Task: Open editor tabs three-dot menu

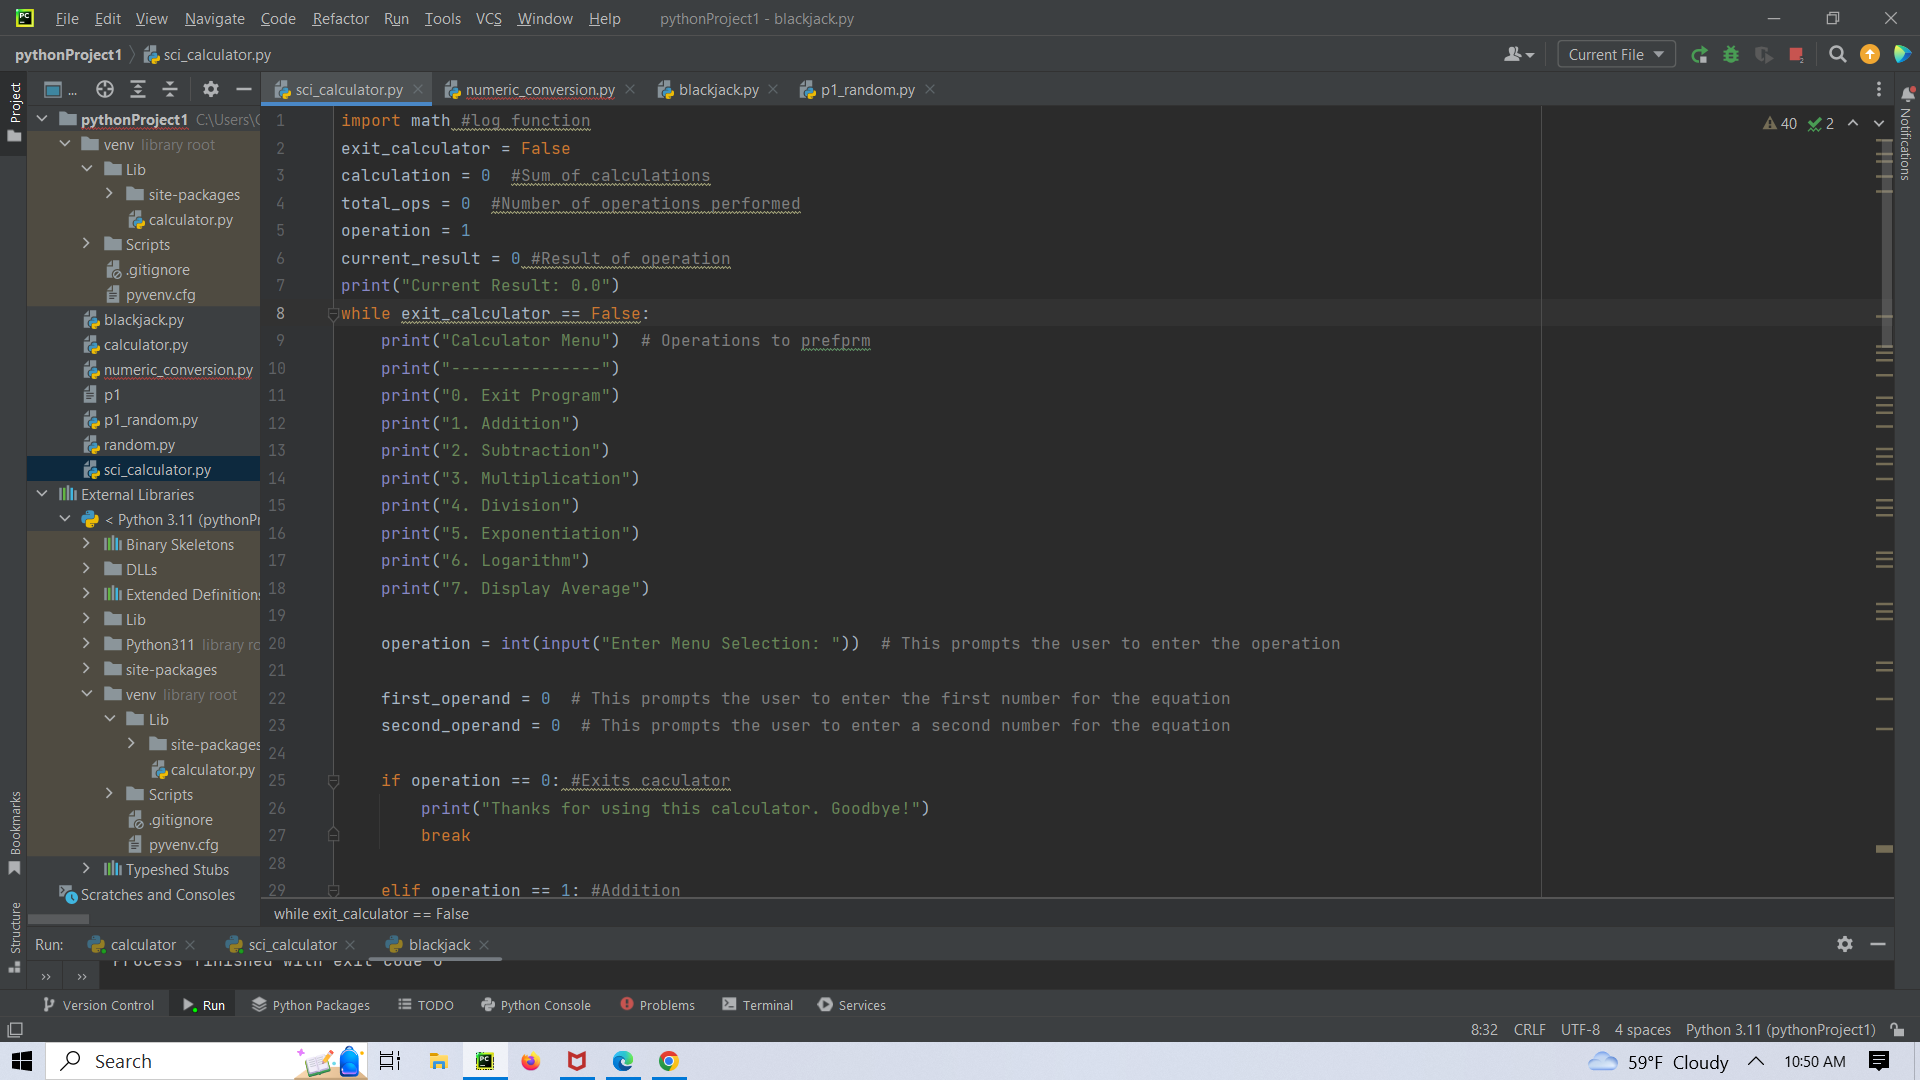Action: click(1879, 90)
